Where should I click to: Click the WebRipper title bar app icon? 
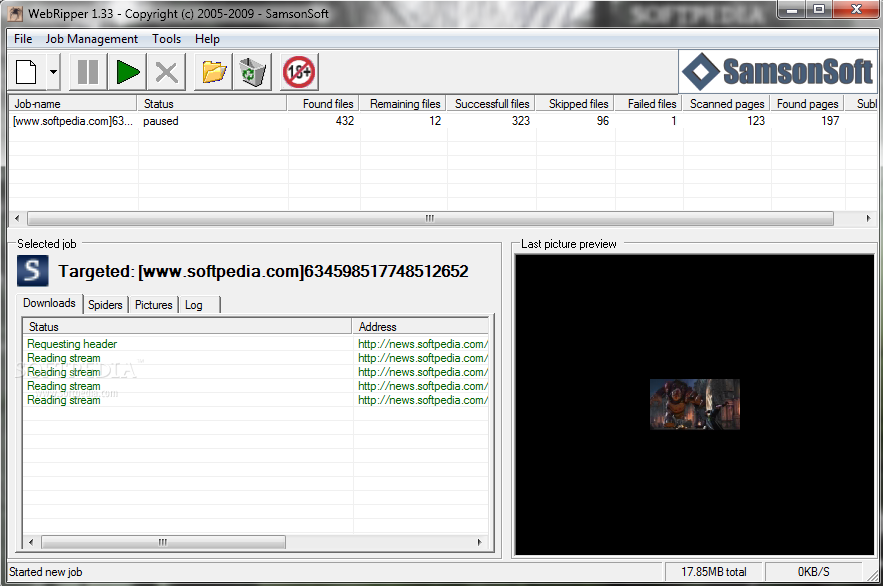[16, 13]
